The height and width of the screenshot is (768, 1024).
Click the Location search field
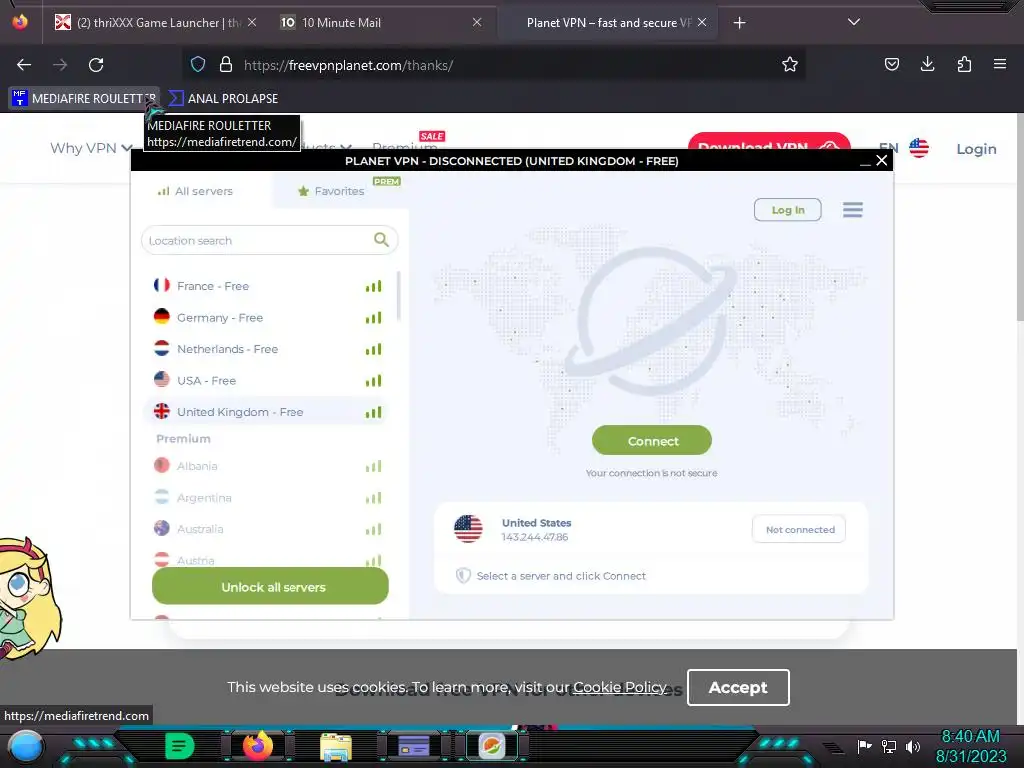tap(269, 240)
